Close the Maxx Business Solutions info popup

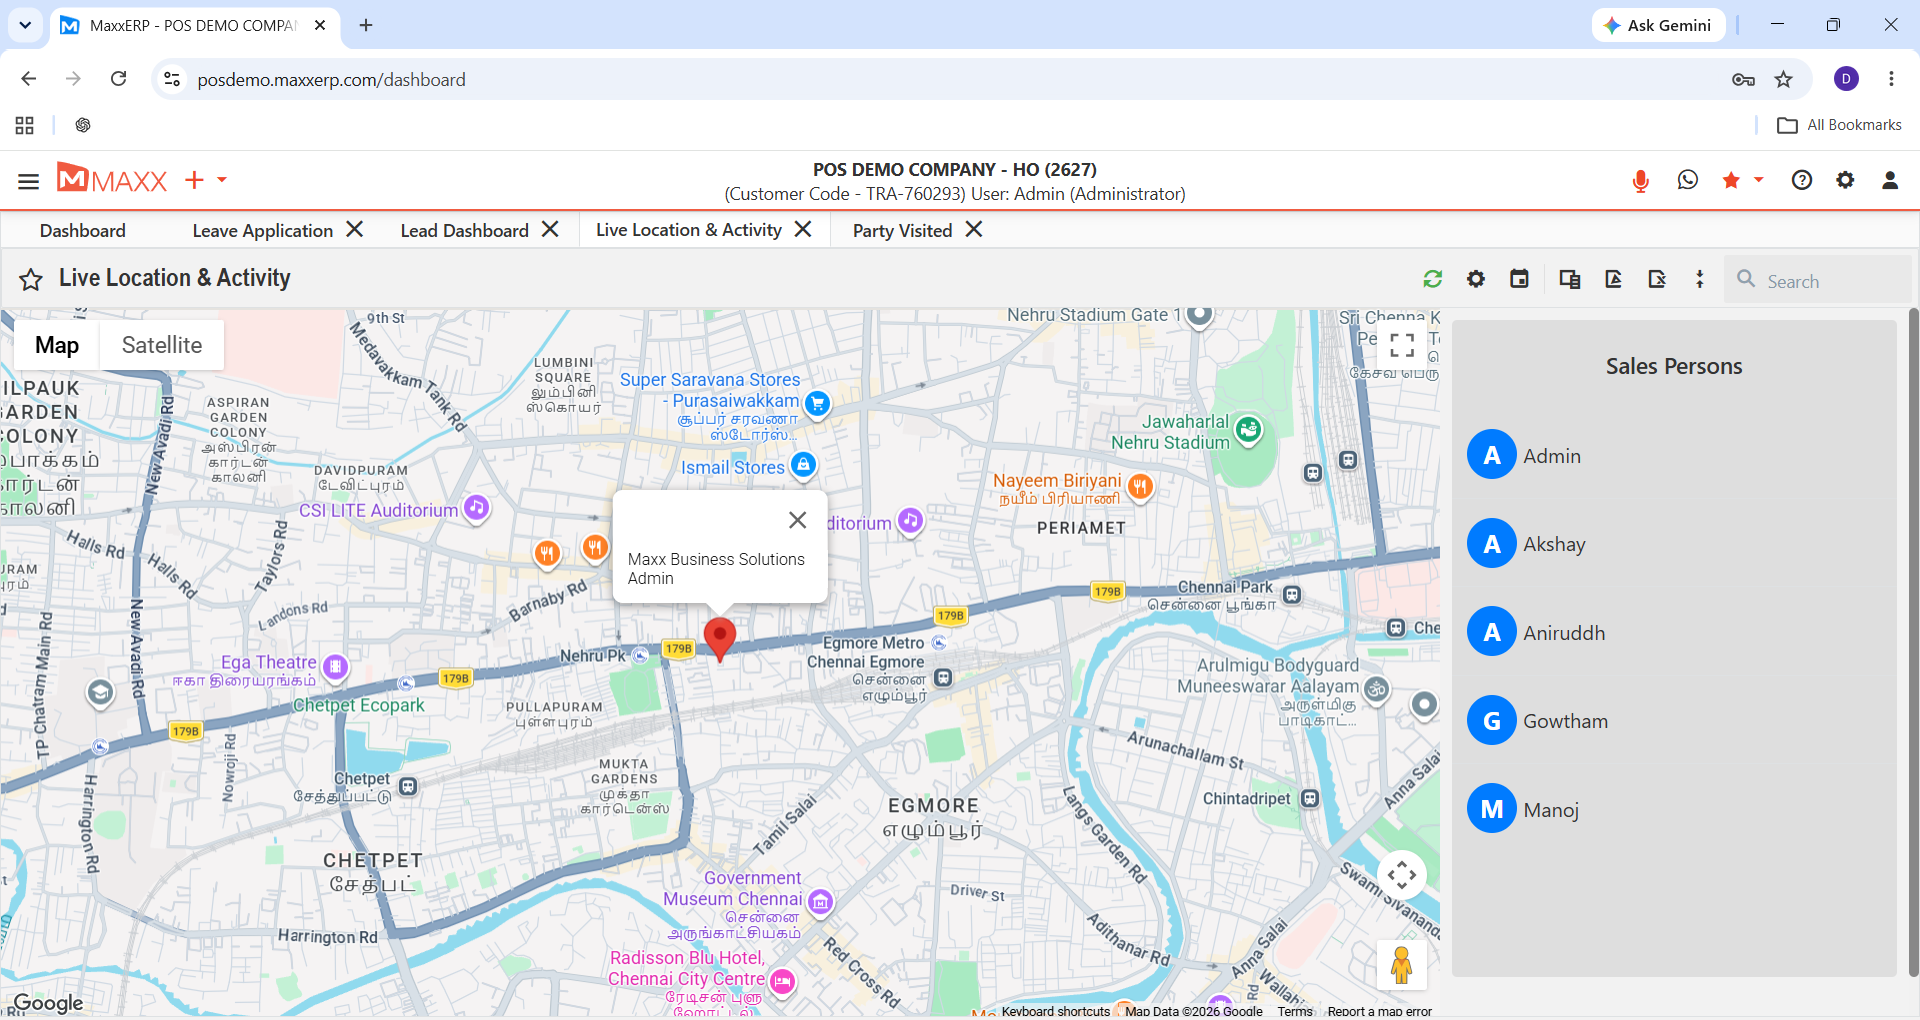click(x=797, y=520)
